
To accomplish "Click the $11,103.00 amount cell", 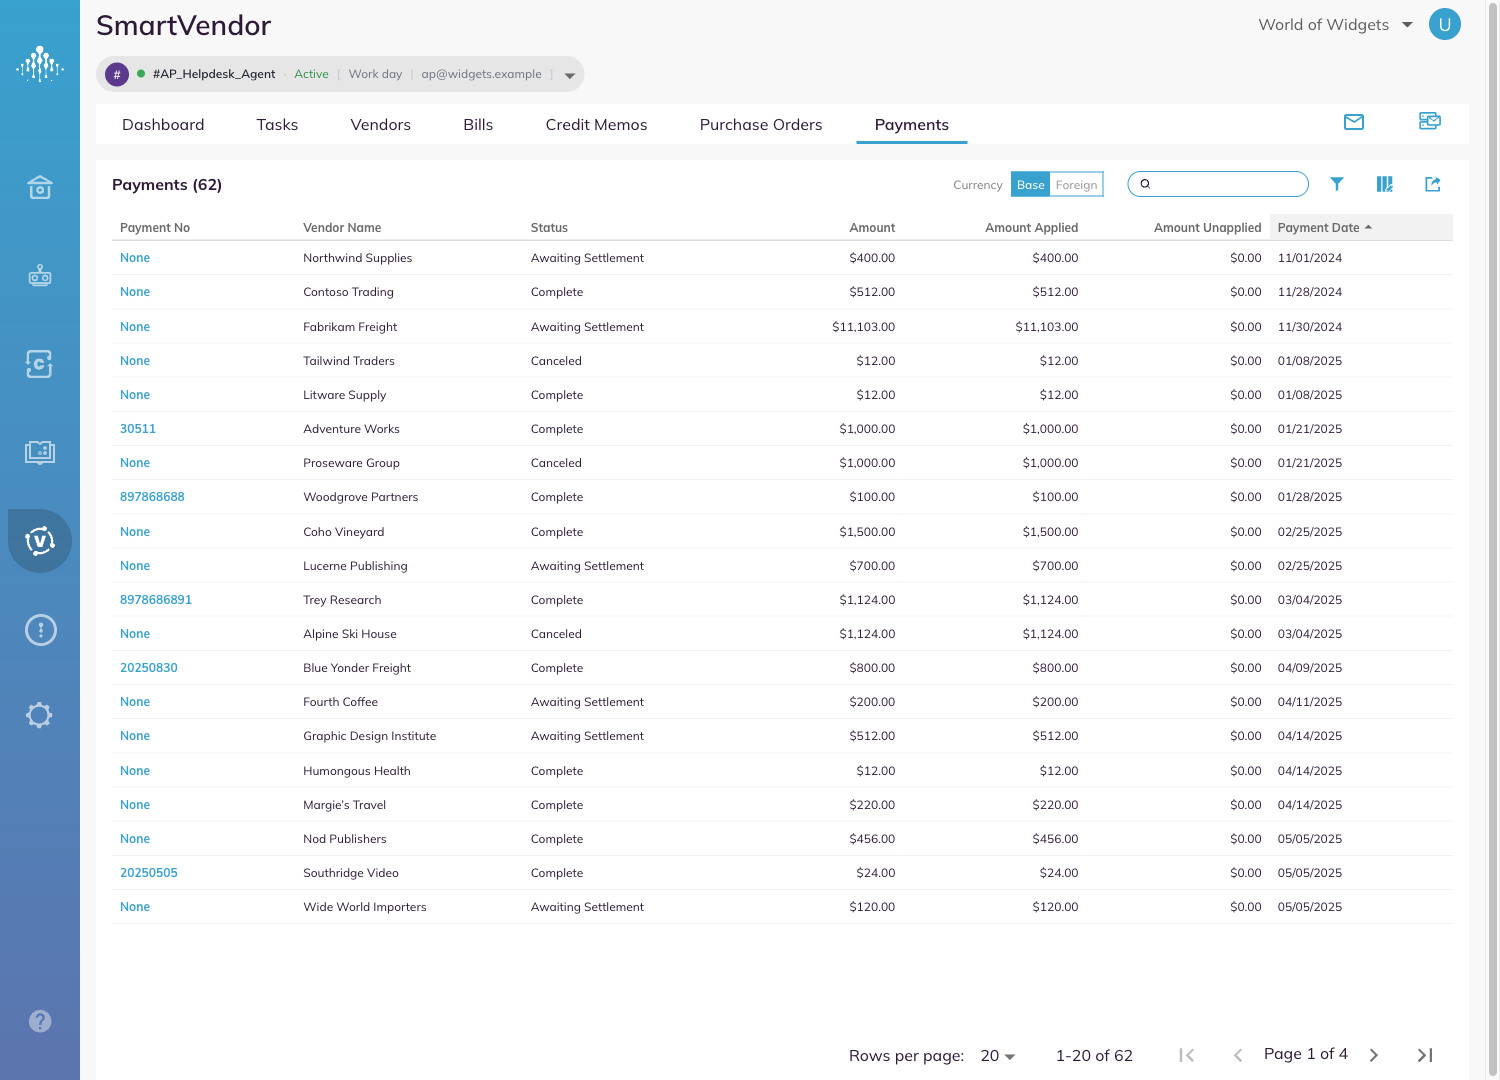I will [864, 327].
